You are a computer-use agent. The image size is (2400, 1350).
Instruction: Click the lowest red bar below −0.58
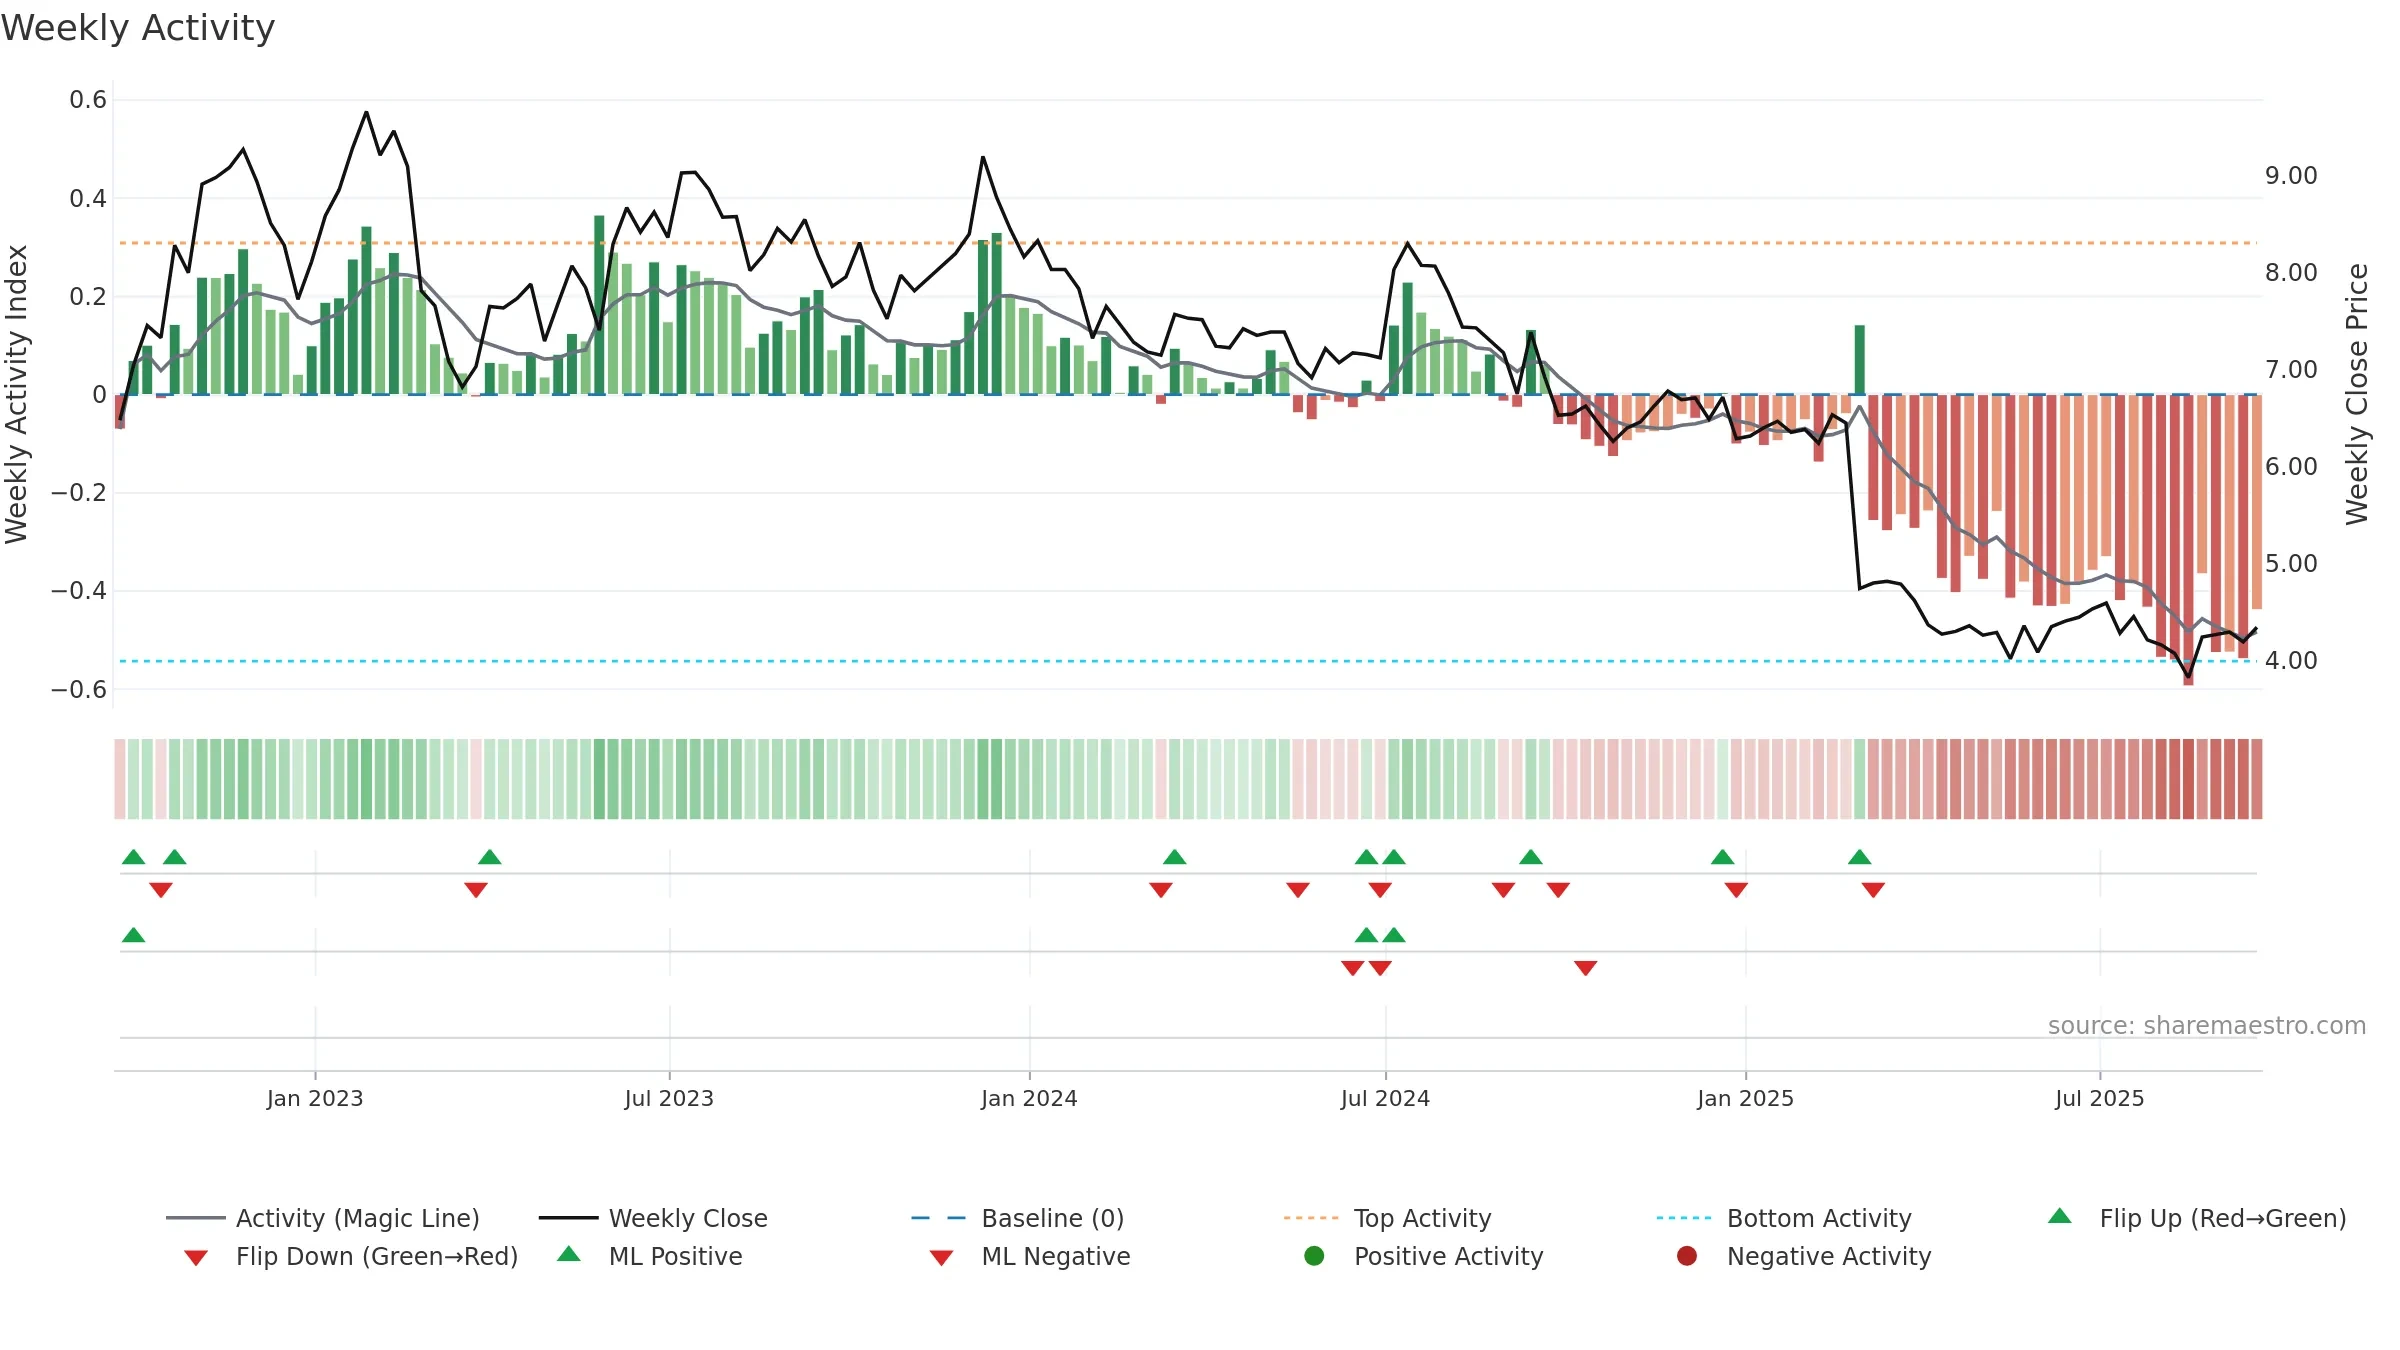click(x=2188, y=540)
